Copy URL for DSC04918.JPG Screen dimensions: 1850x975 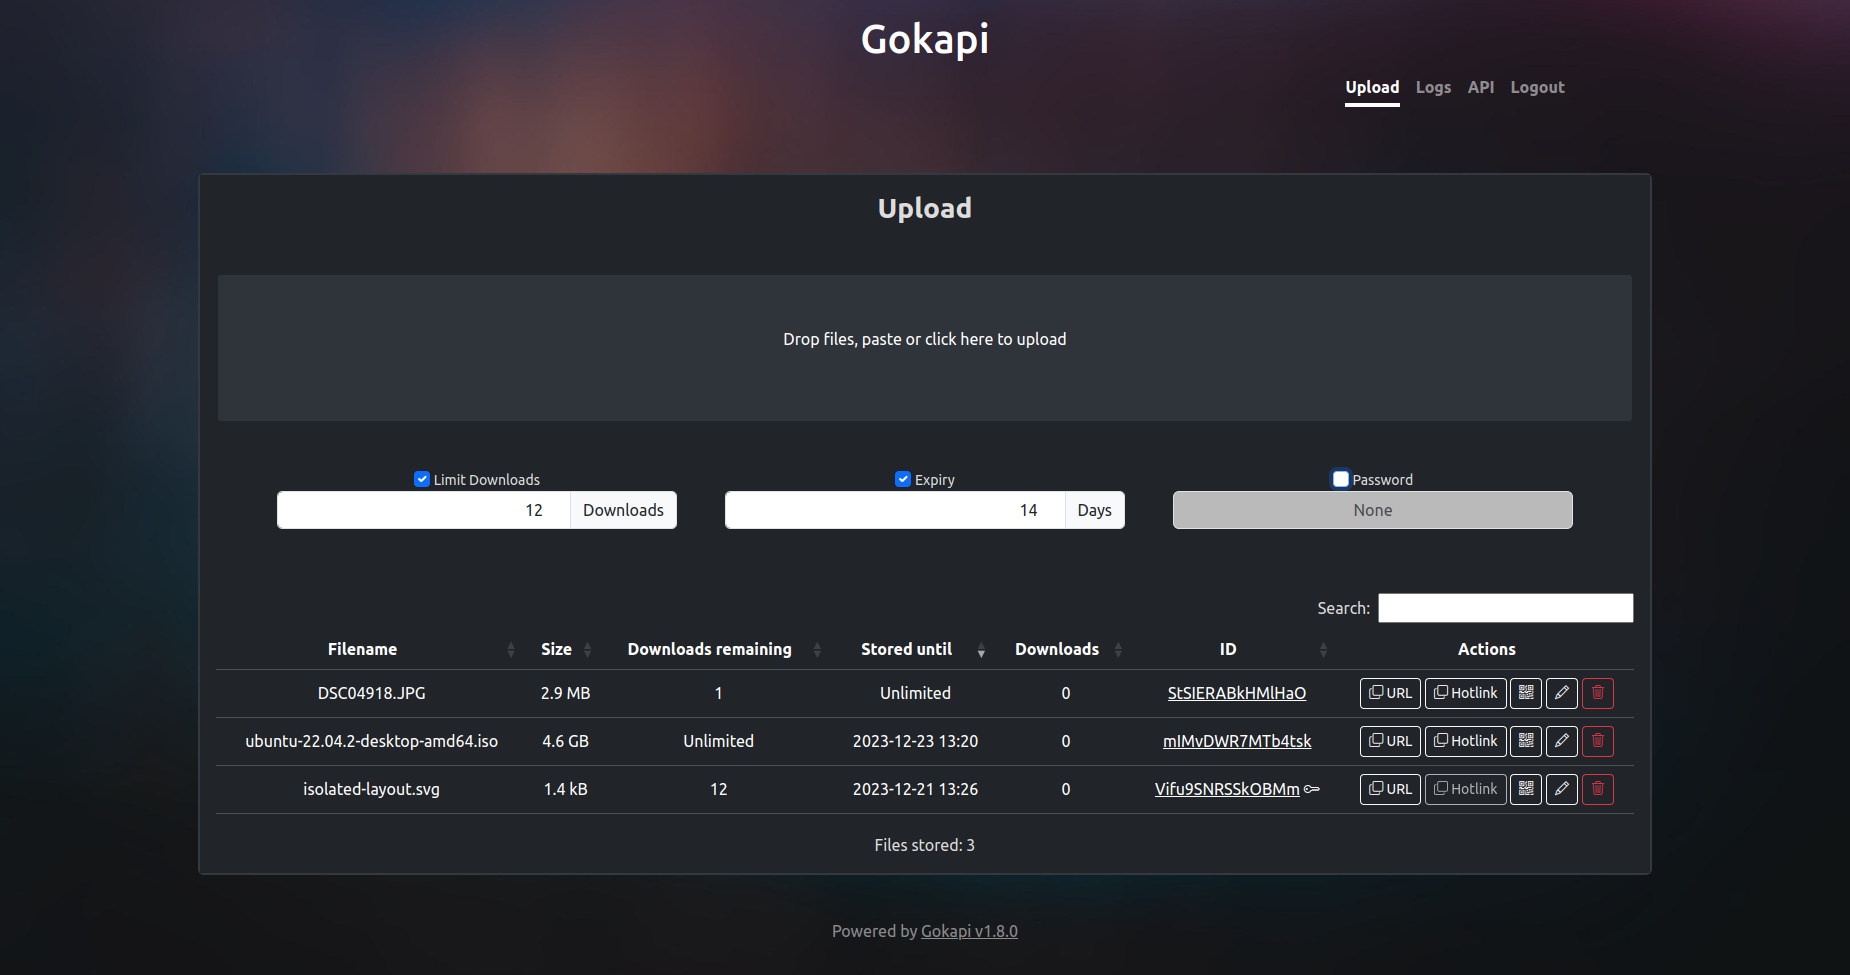1390,693
